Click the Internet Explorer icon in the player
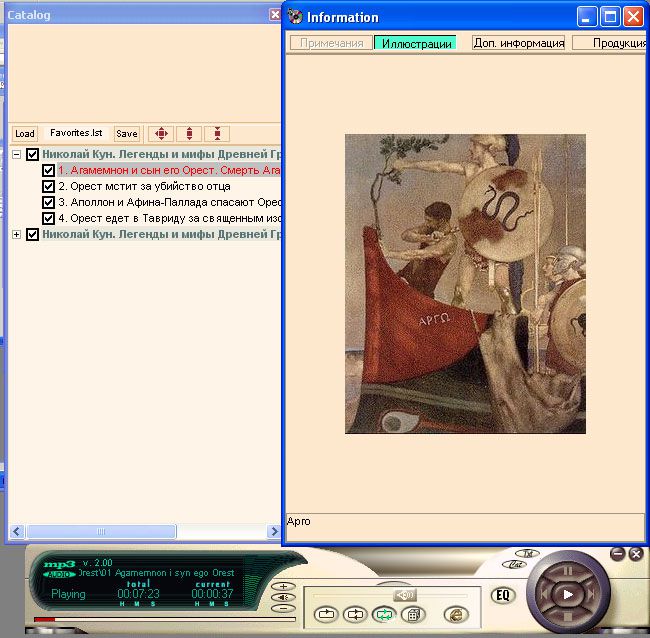 457,615
